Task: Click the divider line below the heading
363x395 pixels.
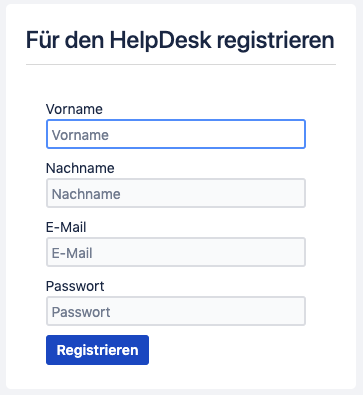Action: [x=181, y=64]
